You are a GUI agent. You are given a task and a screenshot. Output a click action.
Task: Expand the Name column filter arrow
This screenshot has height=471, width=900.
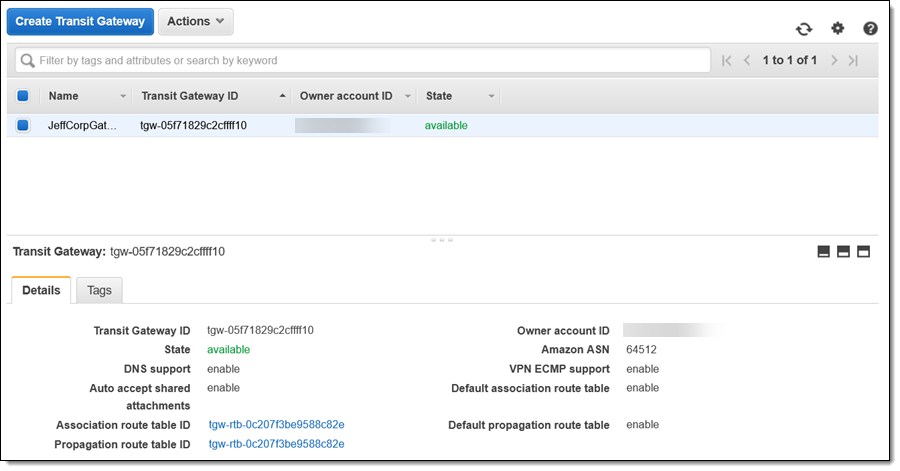click(123, 97)
